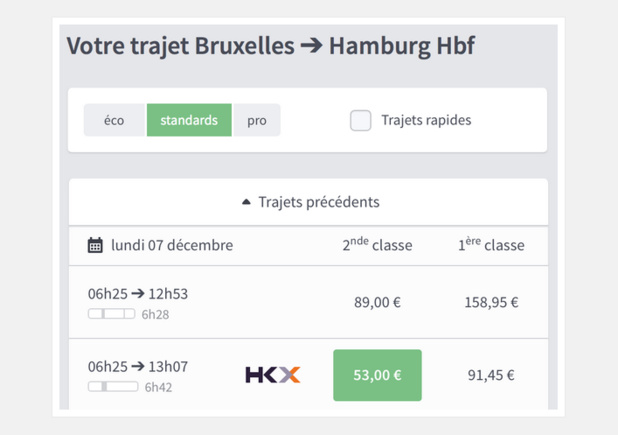This screenshot has width=618, height=435.
Task: Click the 6h42 journey duration bar icon
Action: click(x=113, y=387)
